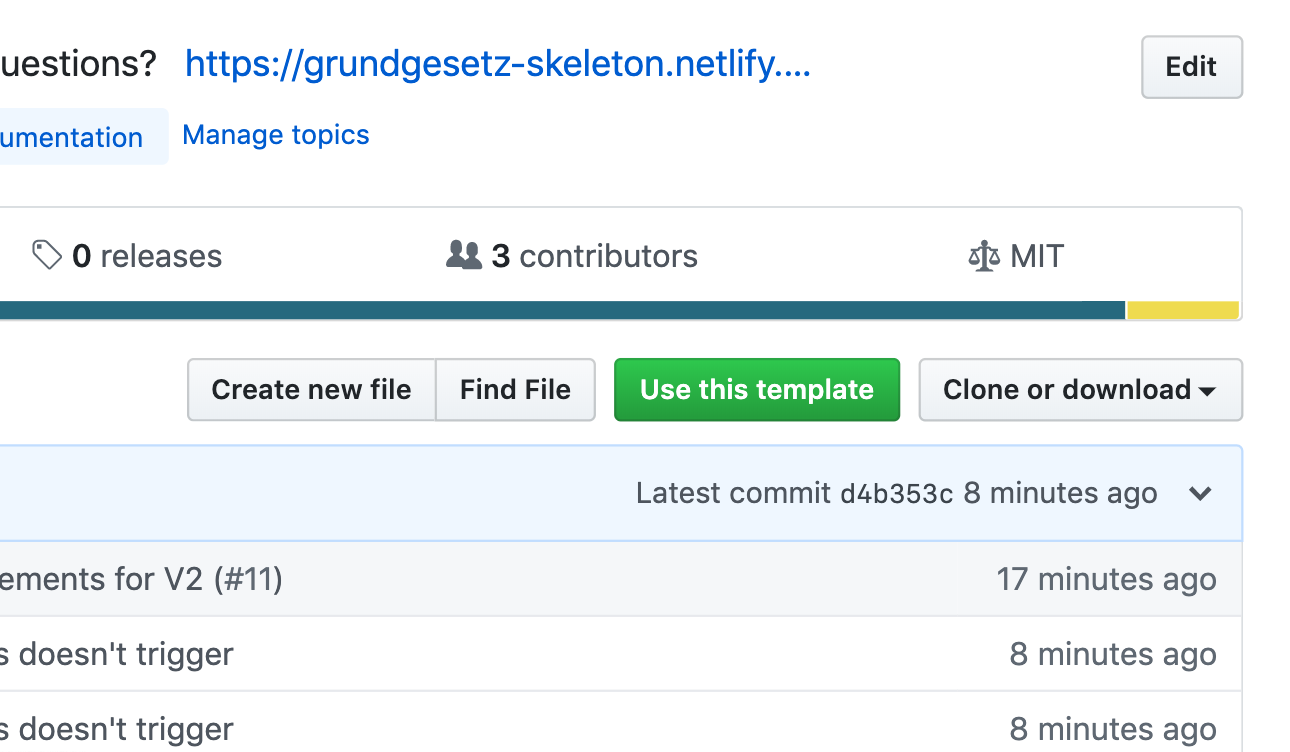Click the license scales icon
Screen dimensions: 1290x752
pyautogui.click(x=984, y=256)
